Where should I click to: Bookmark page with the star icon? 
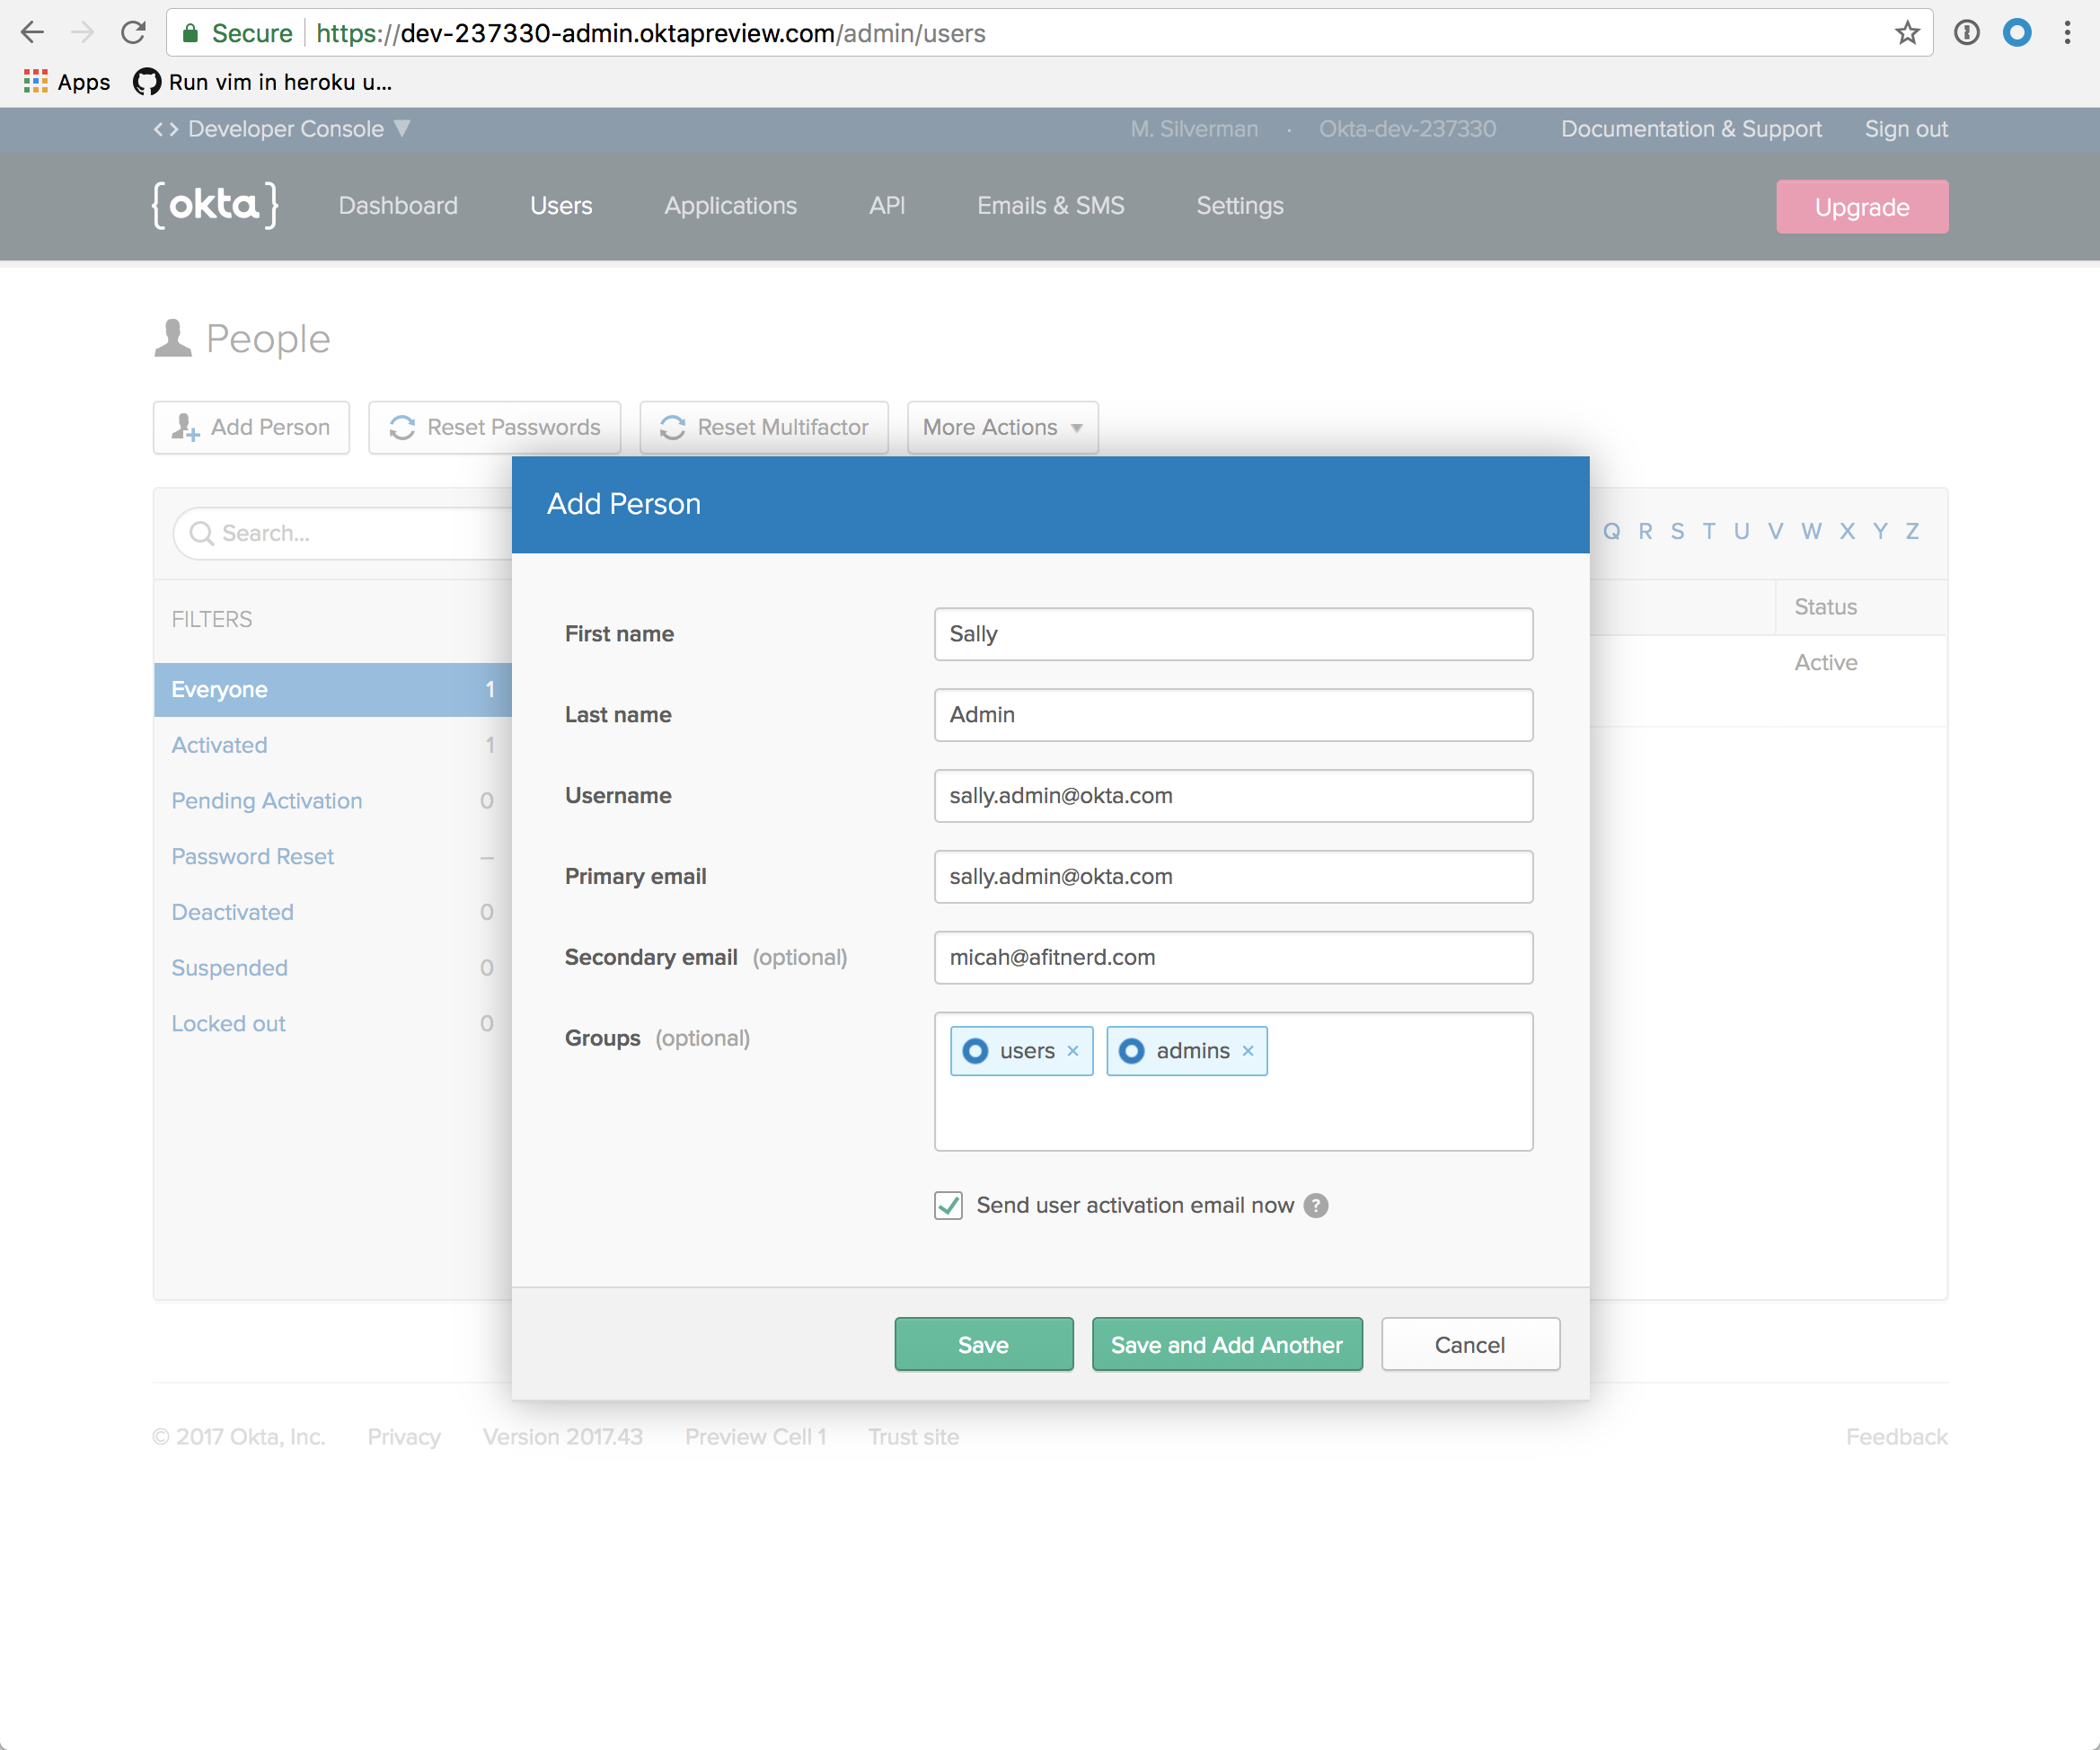1907,33
